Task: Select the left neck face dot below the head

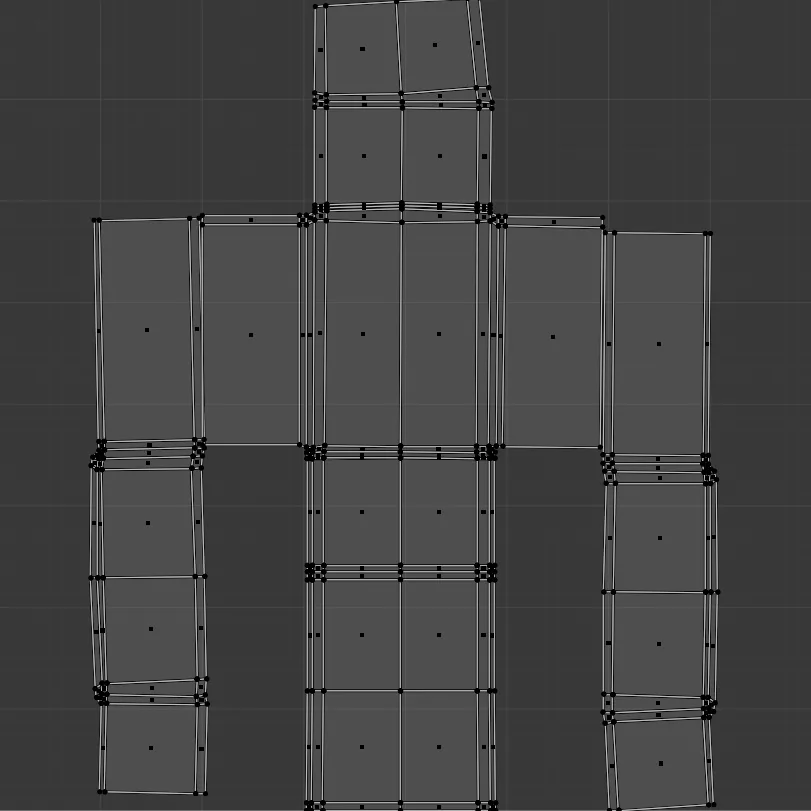Action: pyautogui.click(x=364, y=156)
